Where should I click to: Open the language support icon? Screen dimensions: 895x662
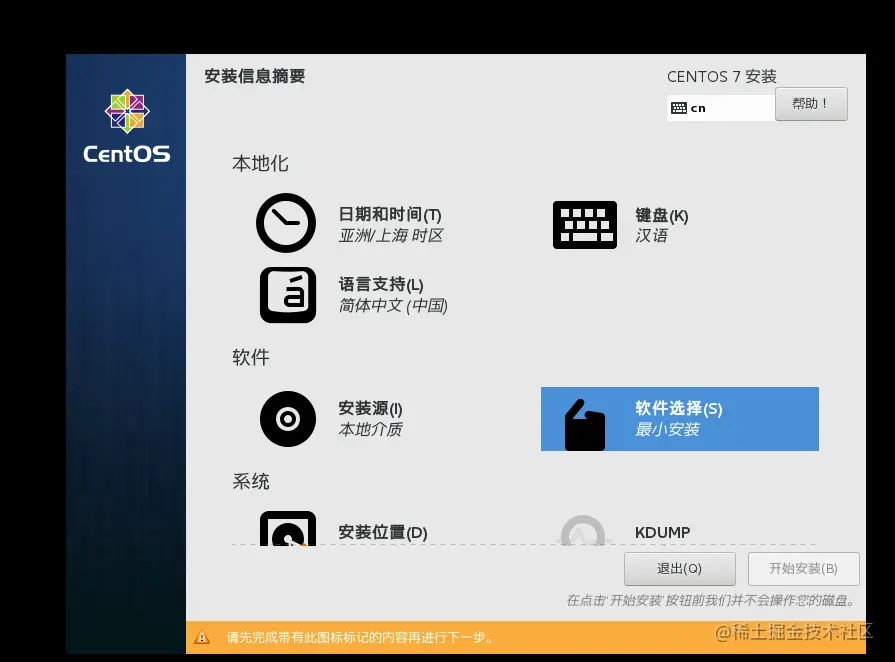point(288,295)
